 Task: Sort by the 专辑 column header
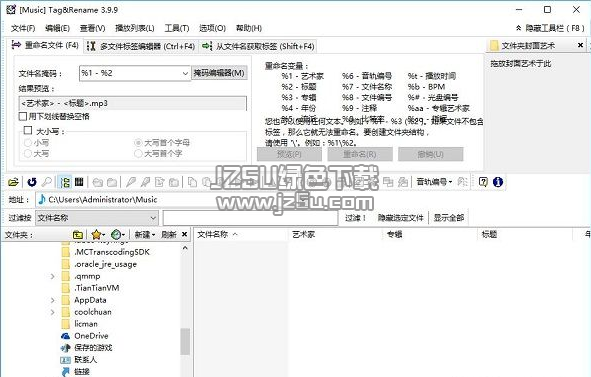[430, 234]
